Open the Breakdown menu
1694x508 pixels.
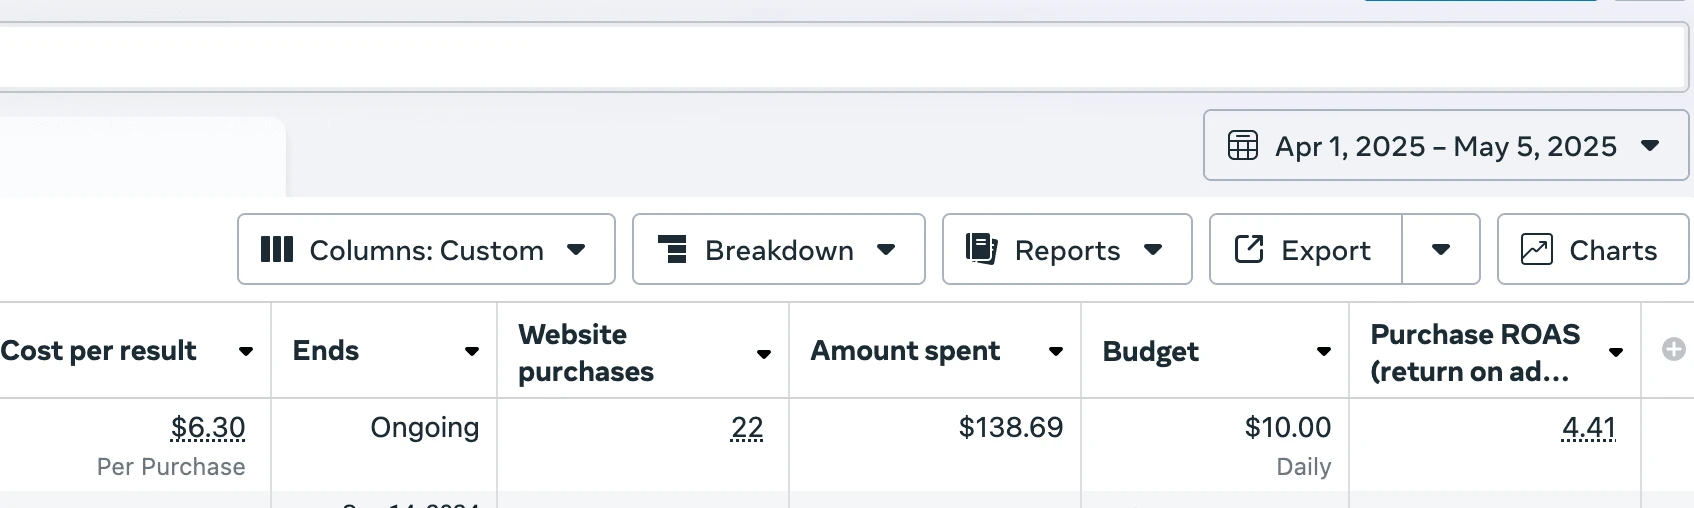pyautogui.click(x=778, y=250)
